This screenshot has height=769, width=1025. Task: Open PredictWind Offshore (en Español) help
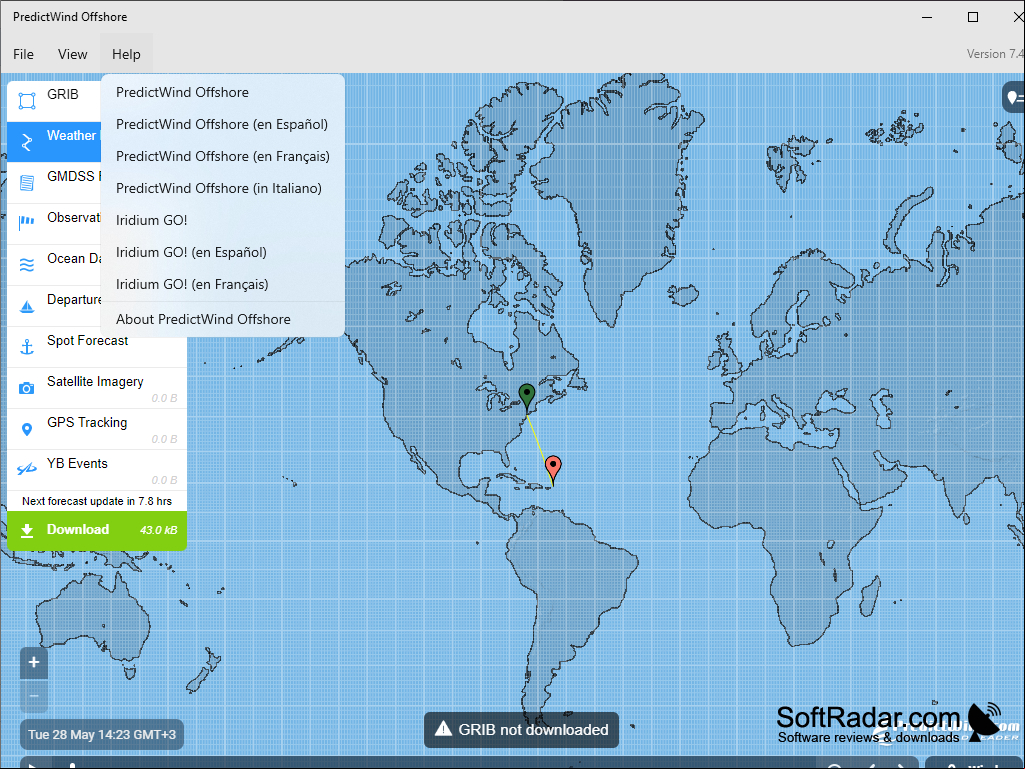223,124
